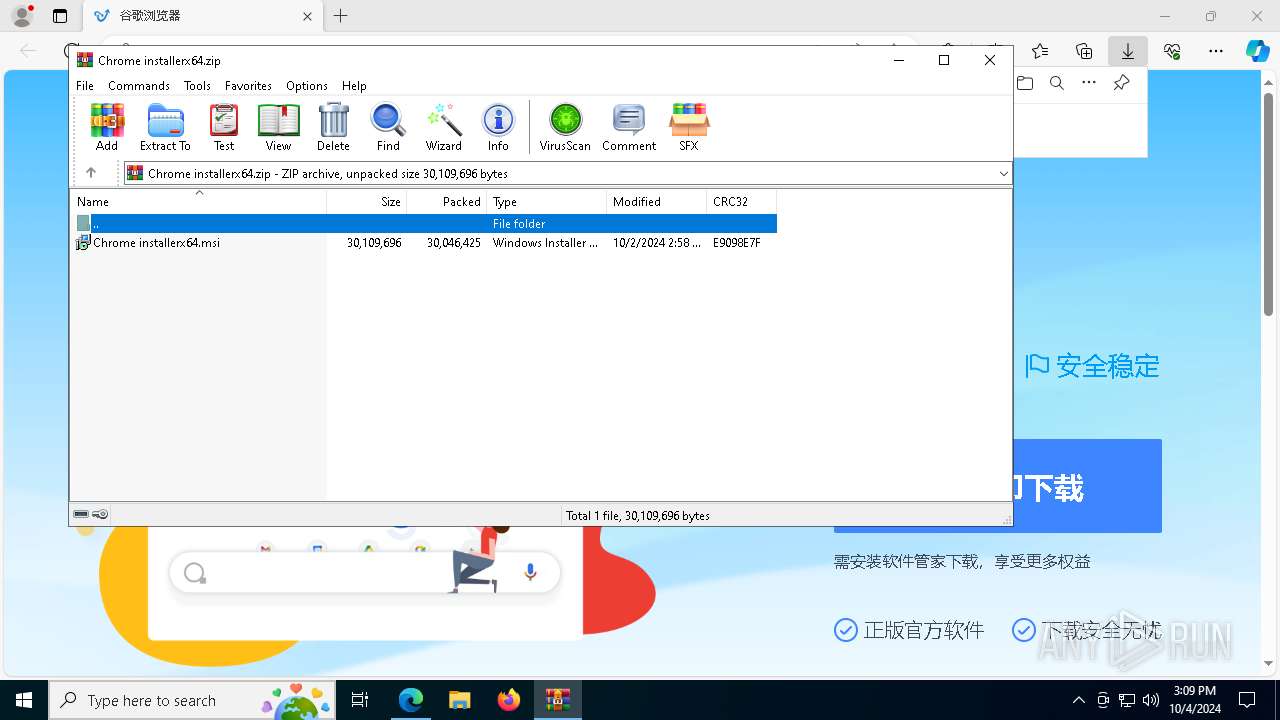Click the volume speaker tray icon
Screen dimensions: 1280x720
(1151, 700)
